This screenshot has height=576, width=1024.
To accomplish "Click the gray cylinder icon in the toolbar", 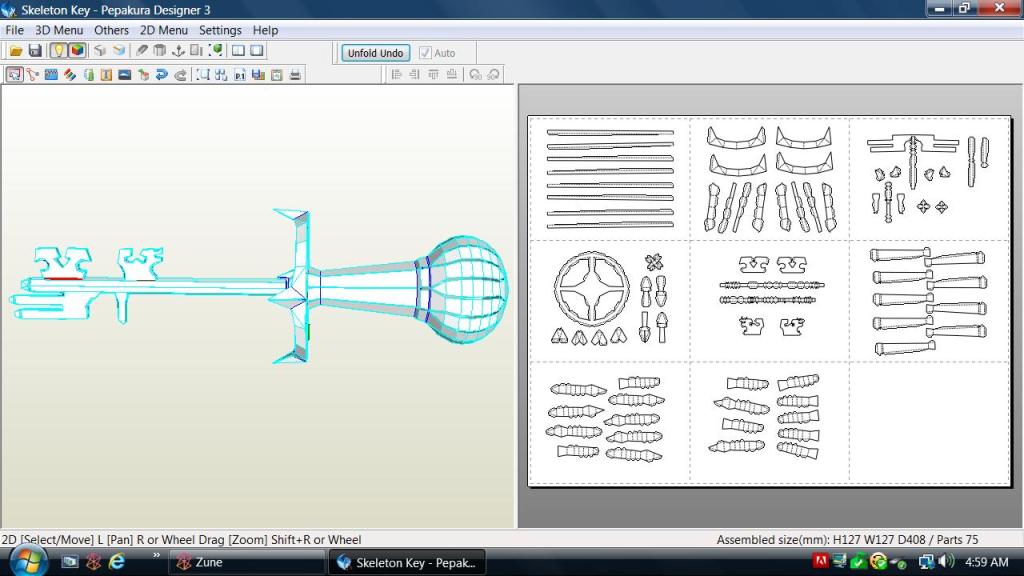I will coord(159,50).
